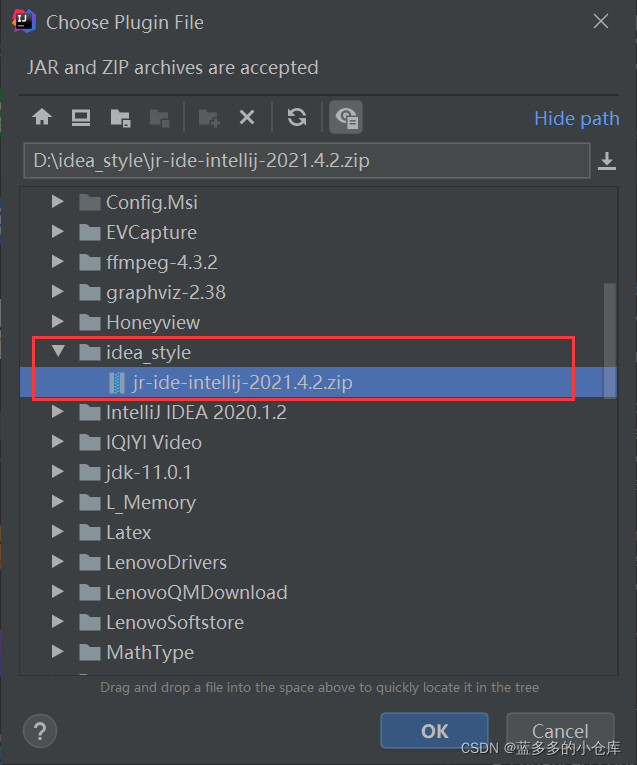Create a new folder with toolbar icon
This screenshot has width=637, height=765.
(209, 118)
